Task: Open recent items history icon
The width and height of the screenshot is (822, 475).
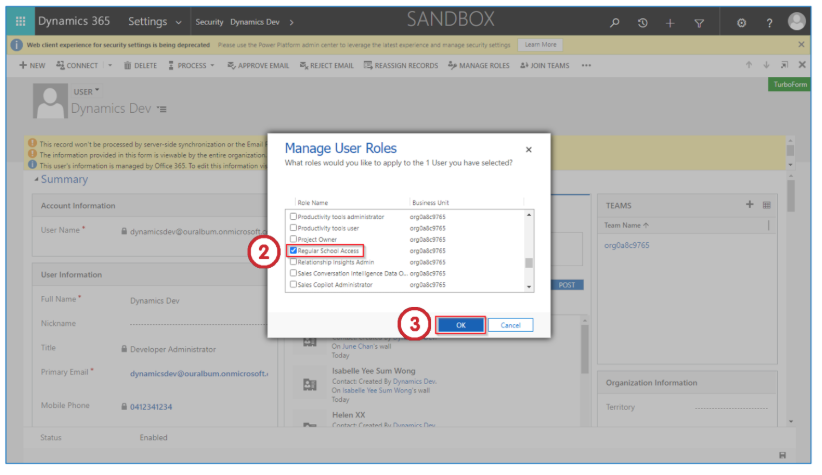Action: 643,22
